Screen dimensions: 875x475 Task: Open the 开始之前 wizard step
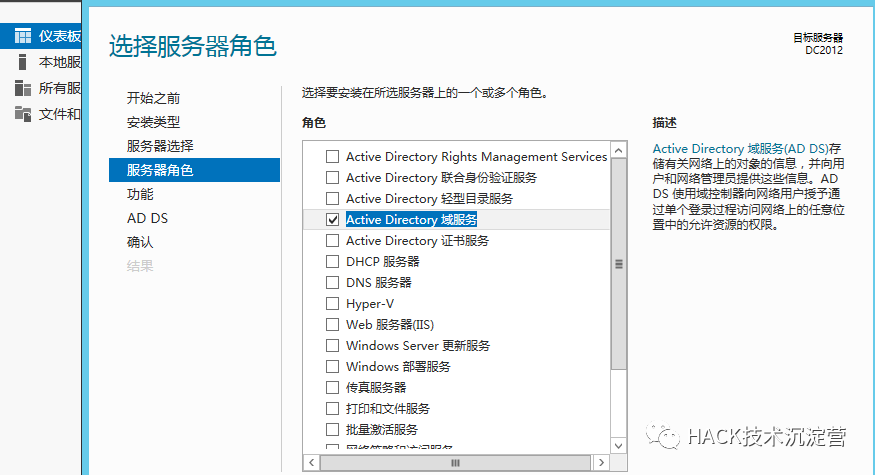pos(153,98)
